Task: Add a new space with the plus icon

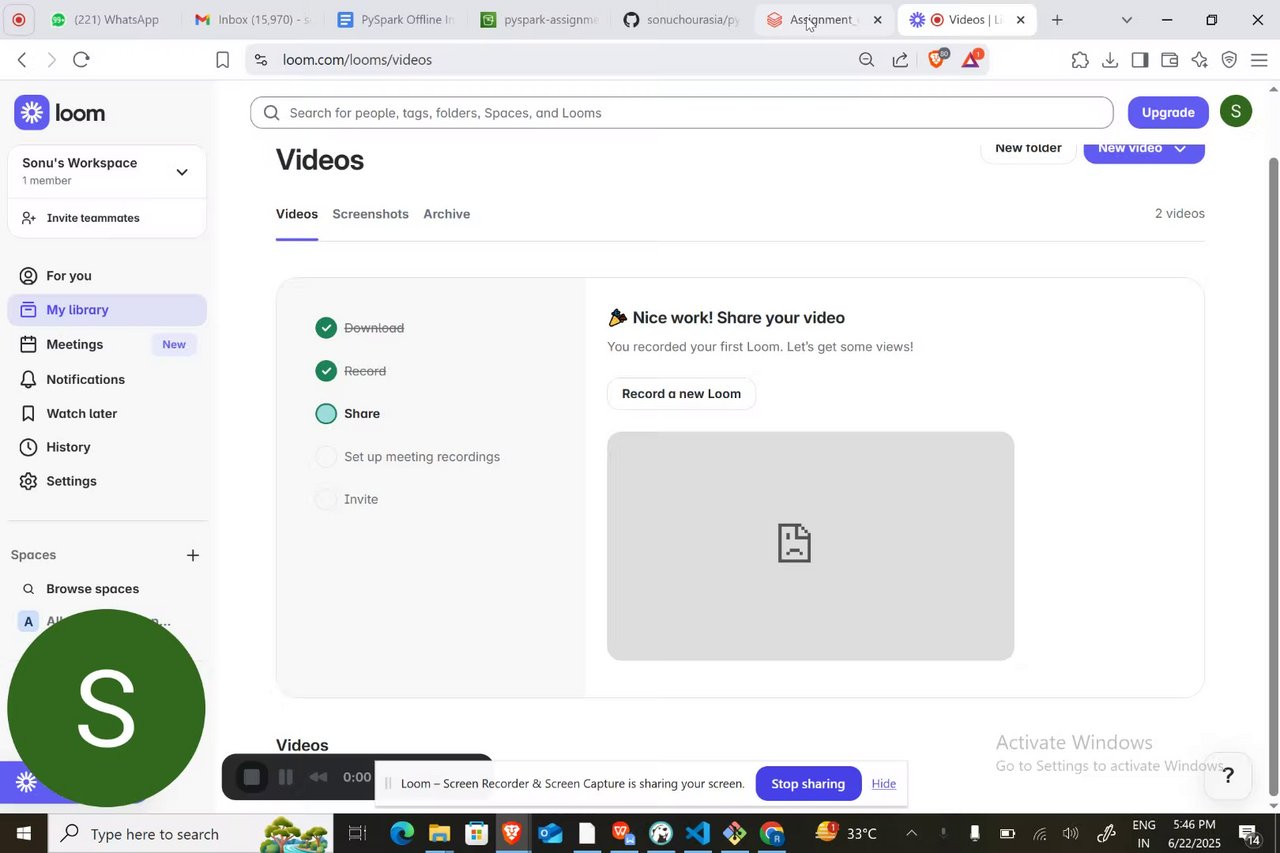Action: (x=193, y=555)
